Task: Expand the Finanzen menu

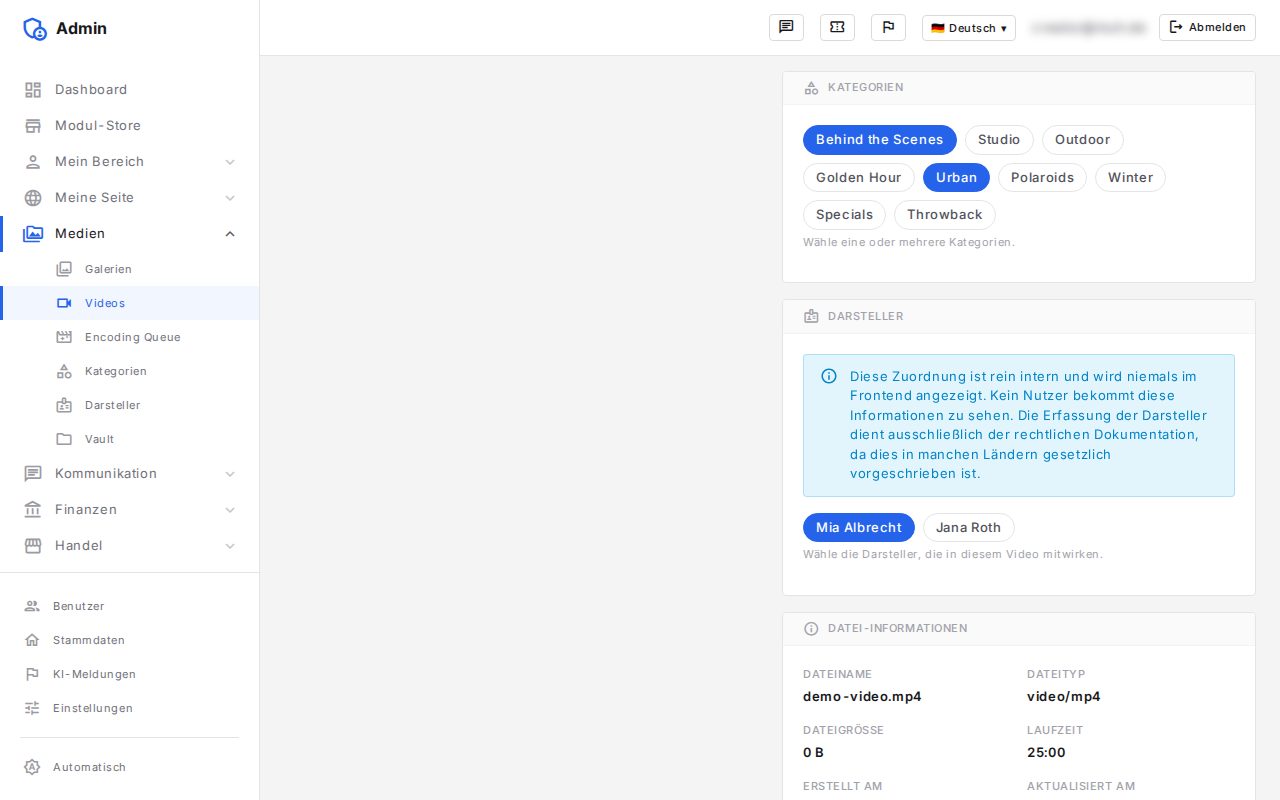Action: (130, 510)
